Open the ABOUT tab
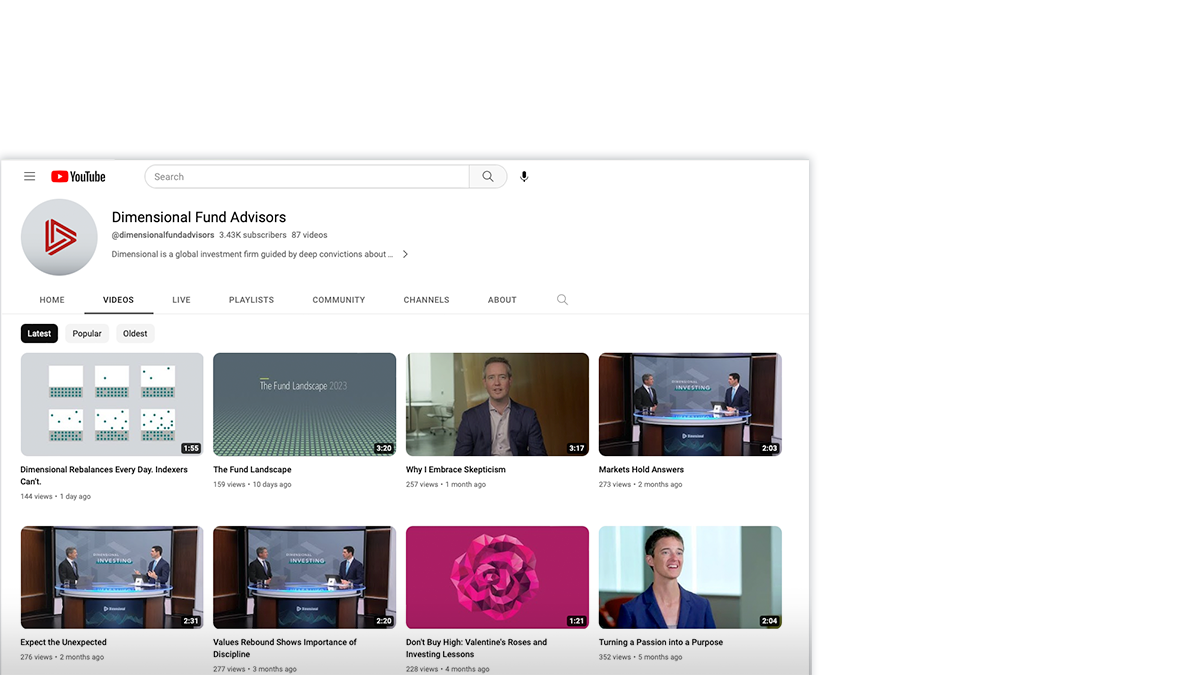The width and height of the screenshot is (1200, 675). coord(502,300)
